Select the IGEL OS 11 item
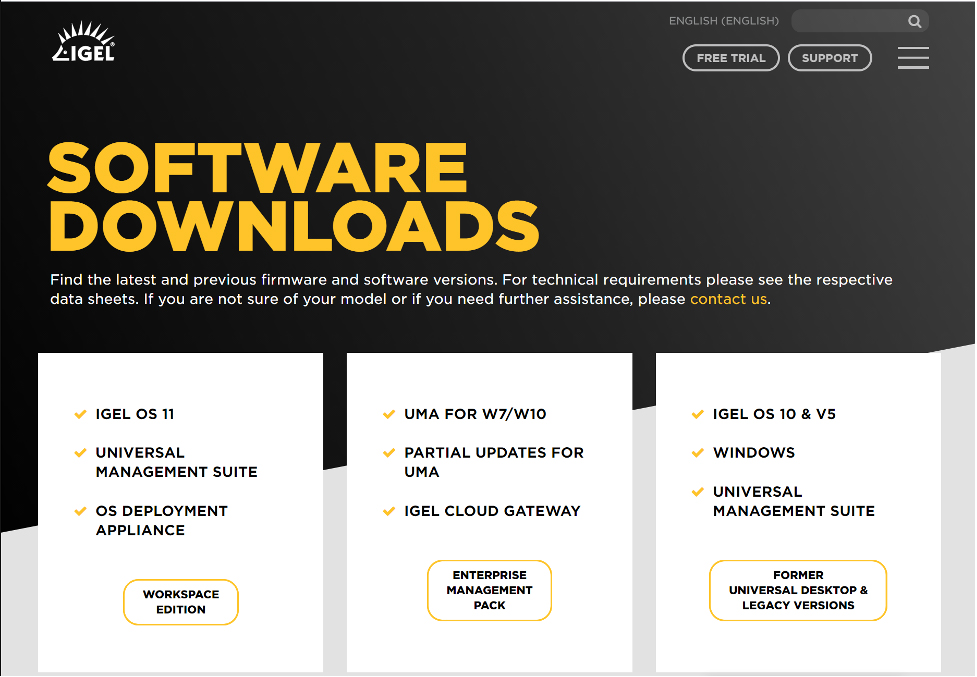This screenshot has width=977, height=677. pyautogui.click(x=135, y=414)
